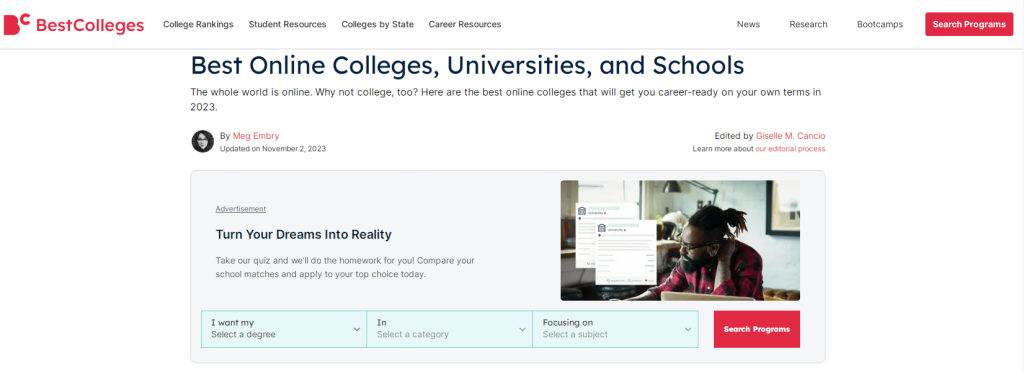Click the 'Take our quiz' description paragraph
Image resolution: width=1024 pixels, height=372 pixels.
pos(345,267)
